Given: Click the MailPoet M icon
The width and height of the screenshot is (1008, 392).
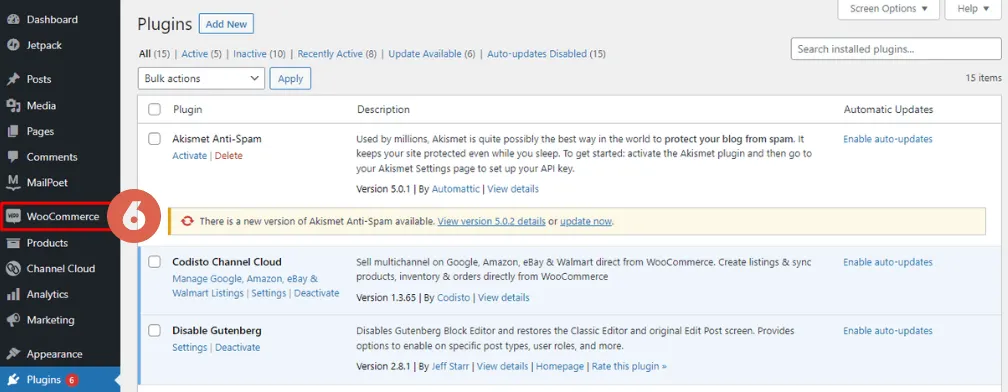Looking at the screenshot, I should pos(13,183).
